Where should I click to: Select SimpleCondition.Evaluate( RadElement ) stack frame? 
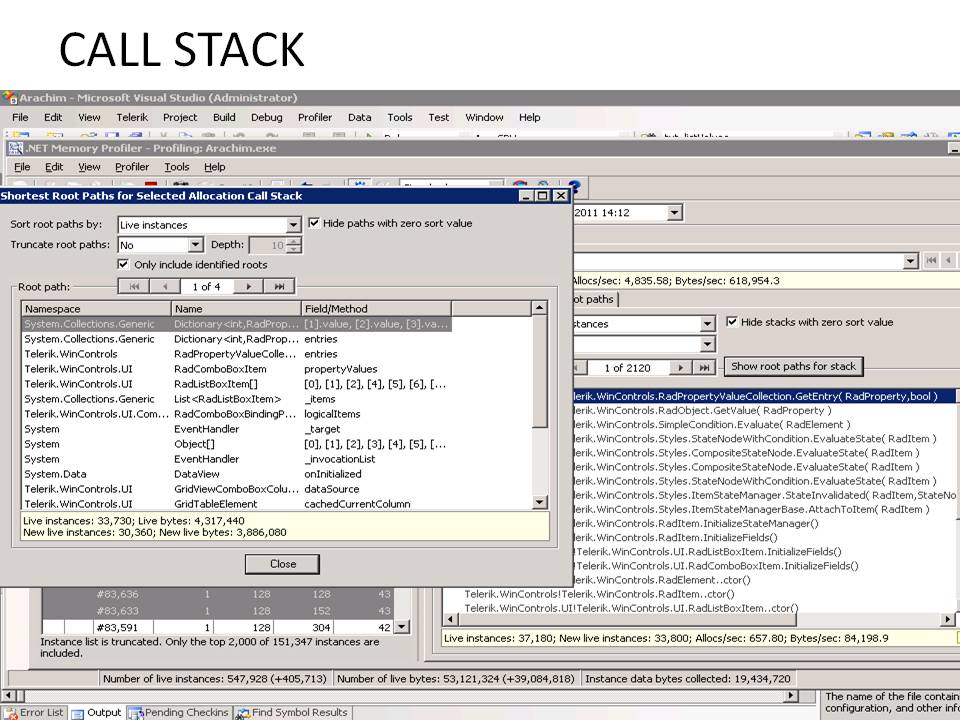click(x=711, y=425)
